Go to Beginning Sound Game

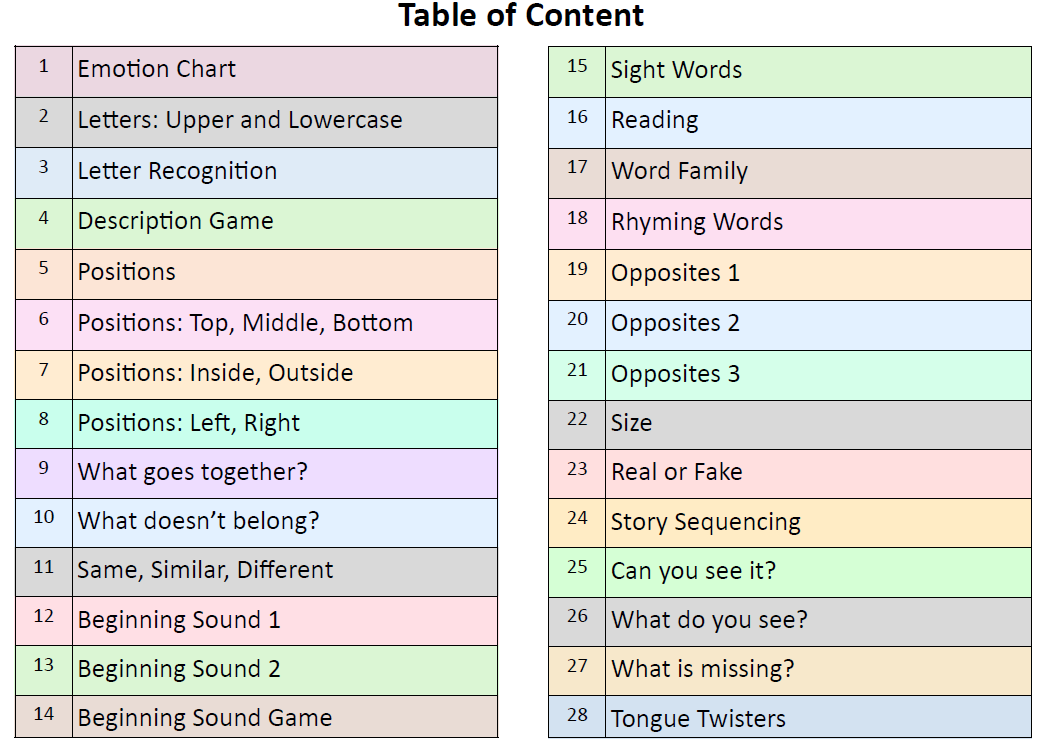click(205, 718)
